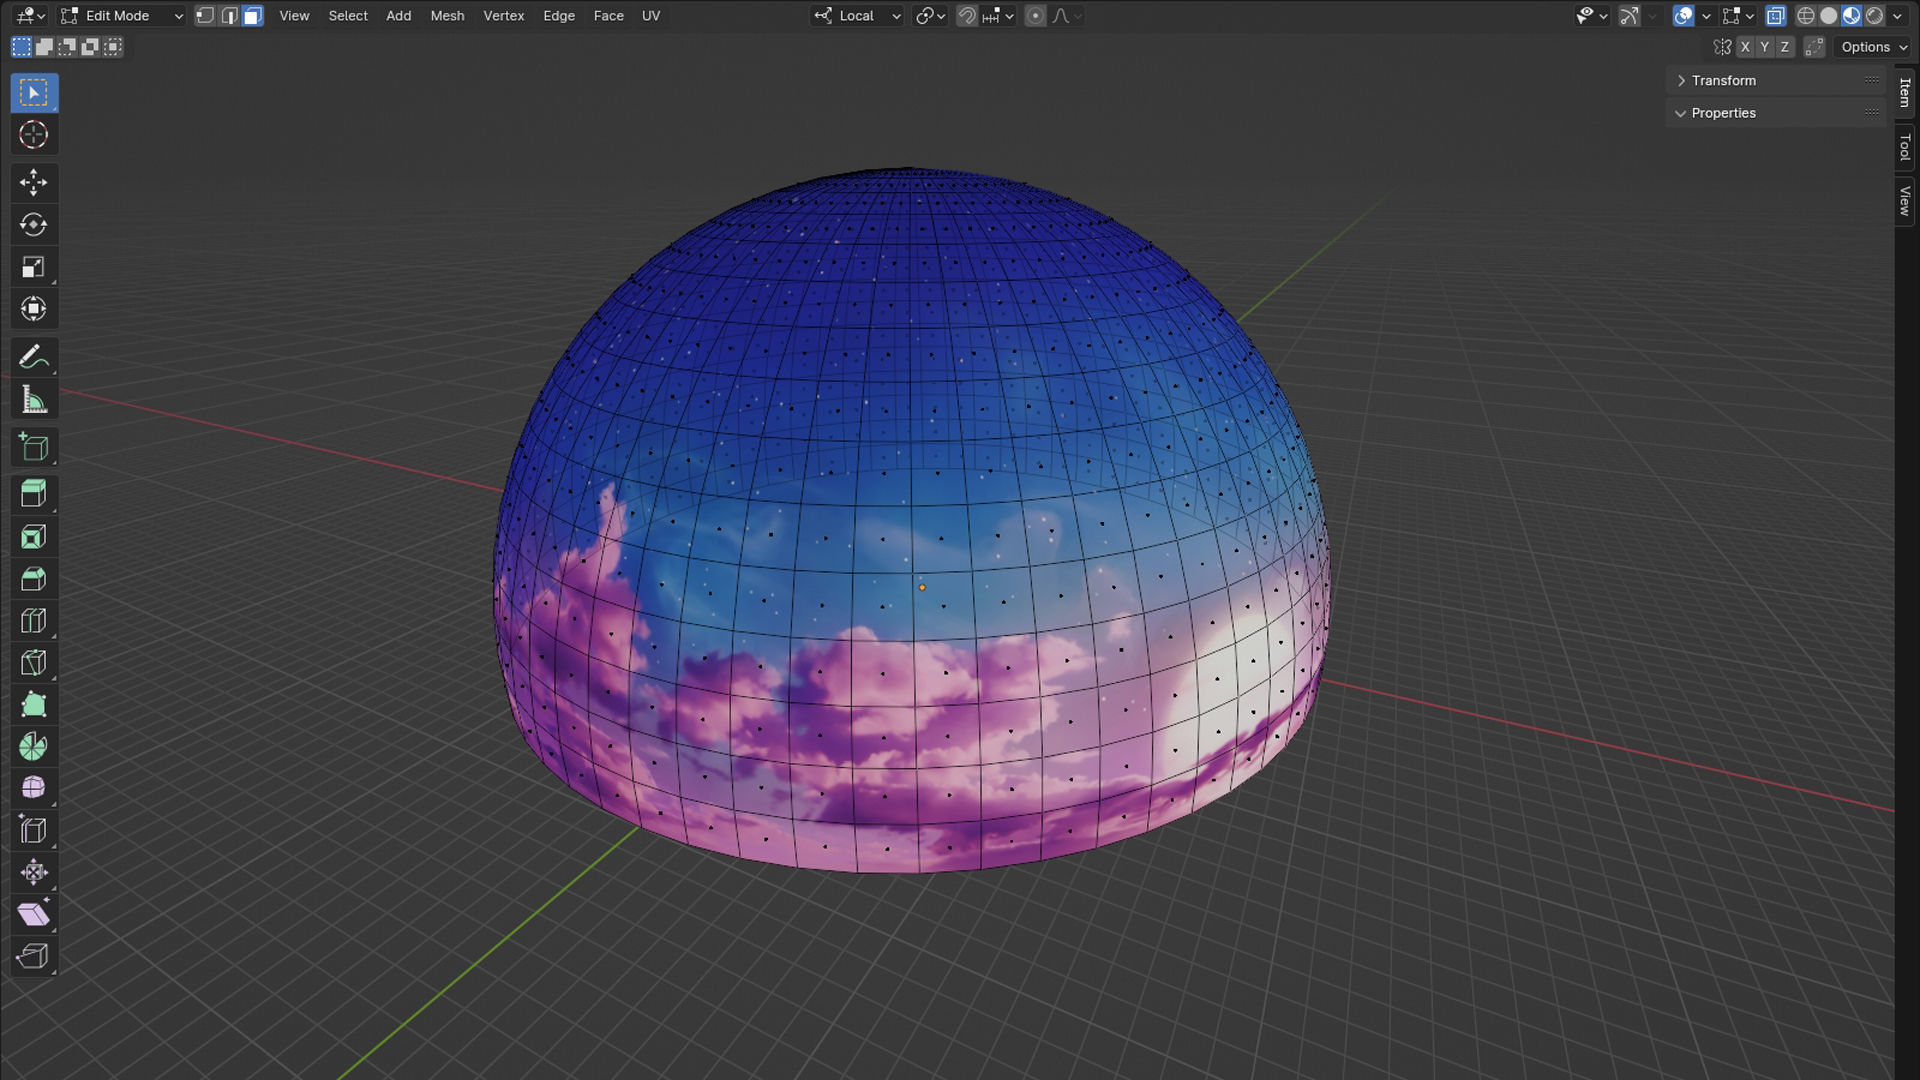Open the Local orientation dropdown
This screenshot has width=1920, height=1080.
[858, 16]
